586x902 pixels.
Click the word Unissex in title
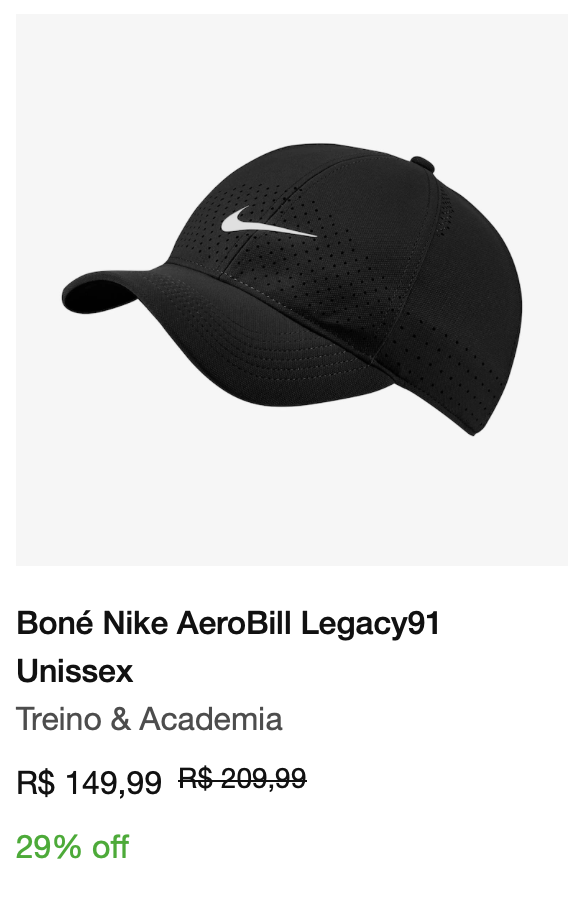tap(75, 671)
